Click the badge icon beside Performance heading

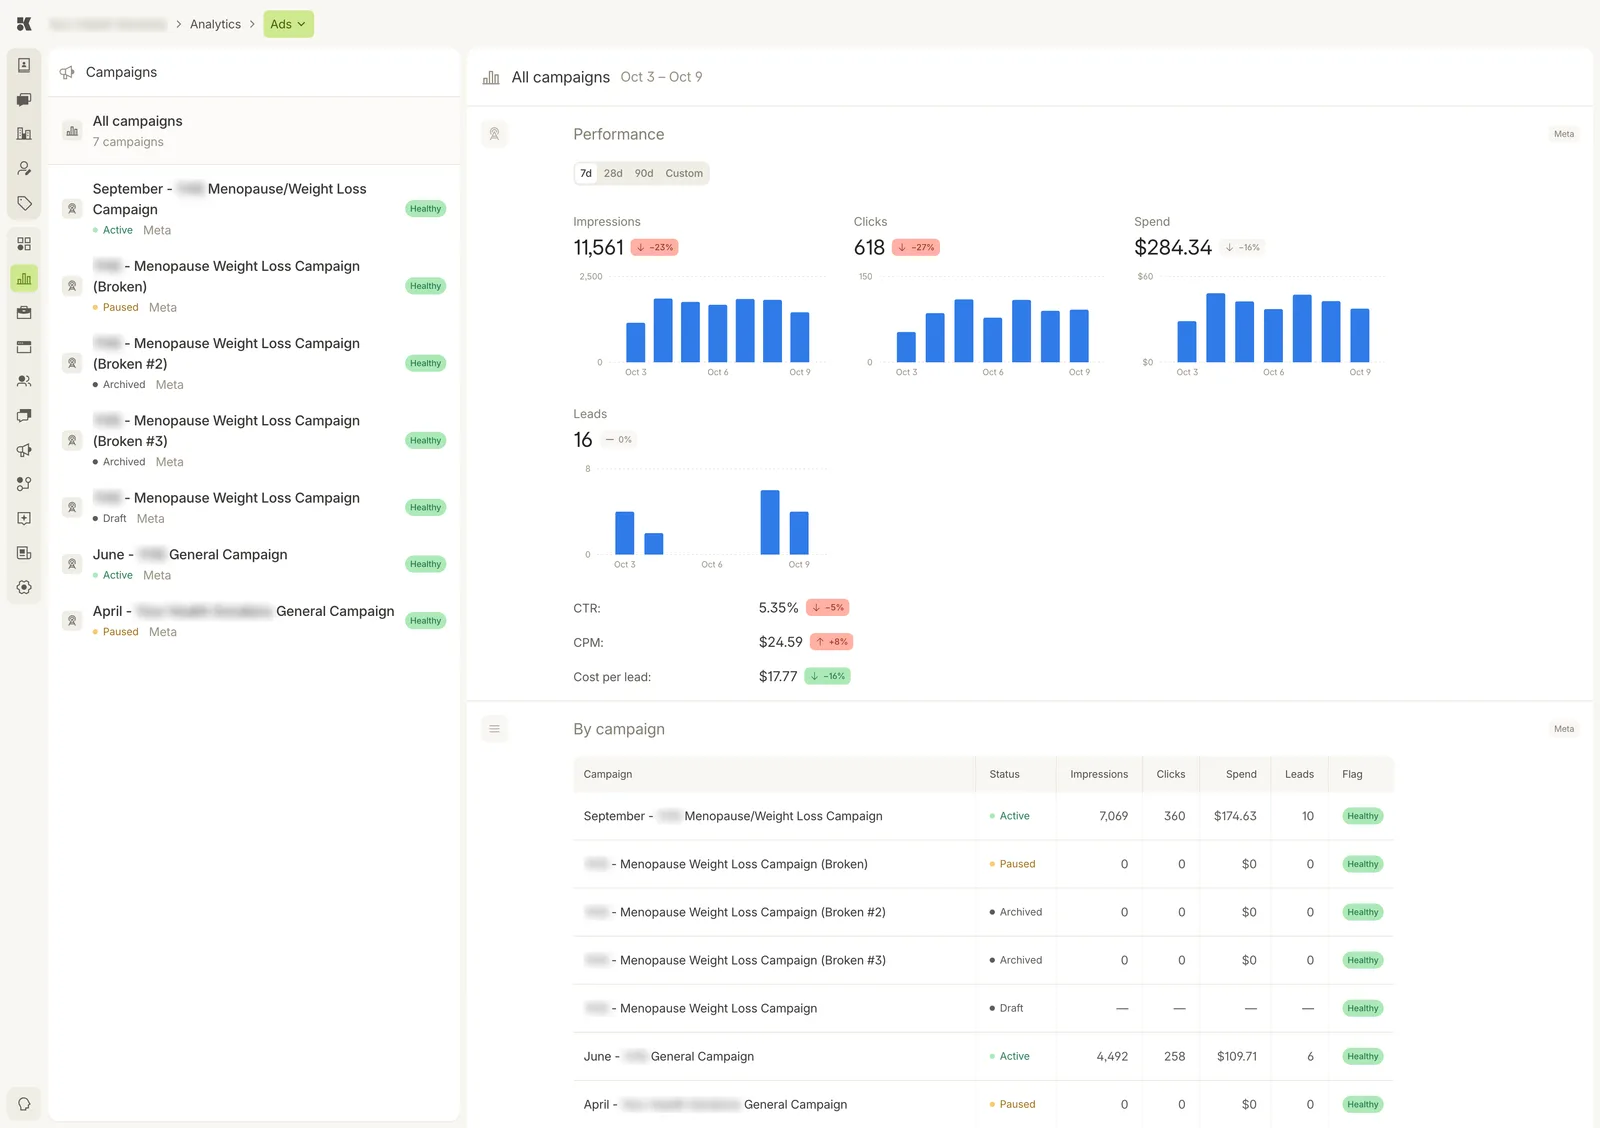coord(494,134)
